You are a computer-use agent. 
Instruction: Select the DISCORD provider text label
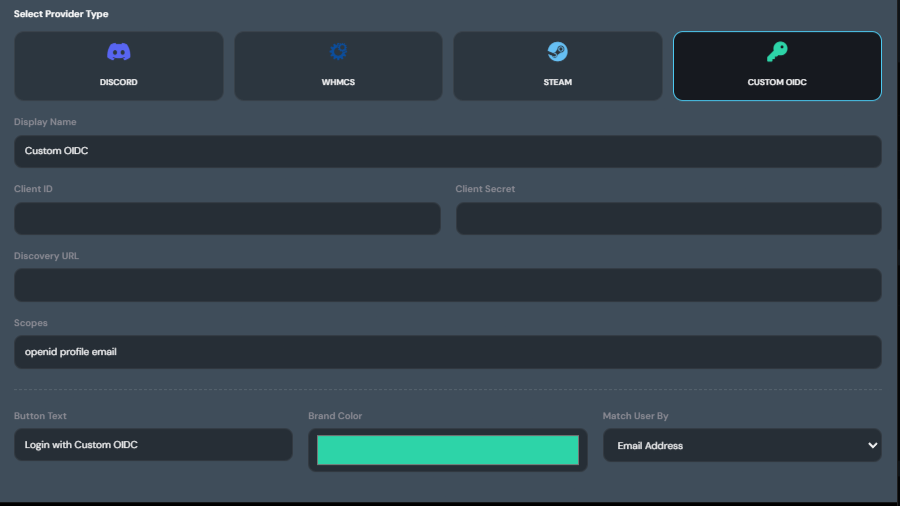coord(119,82)
